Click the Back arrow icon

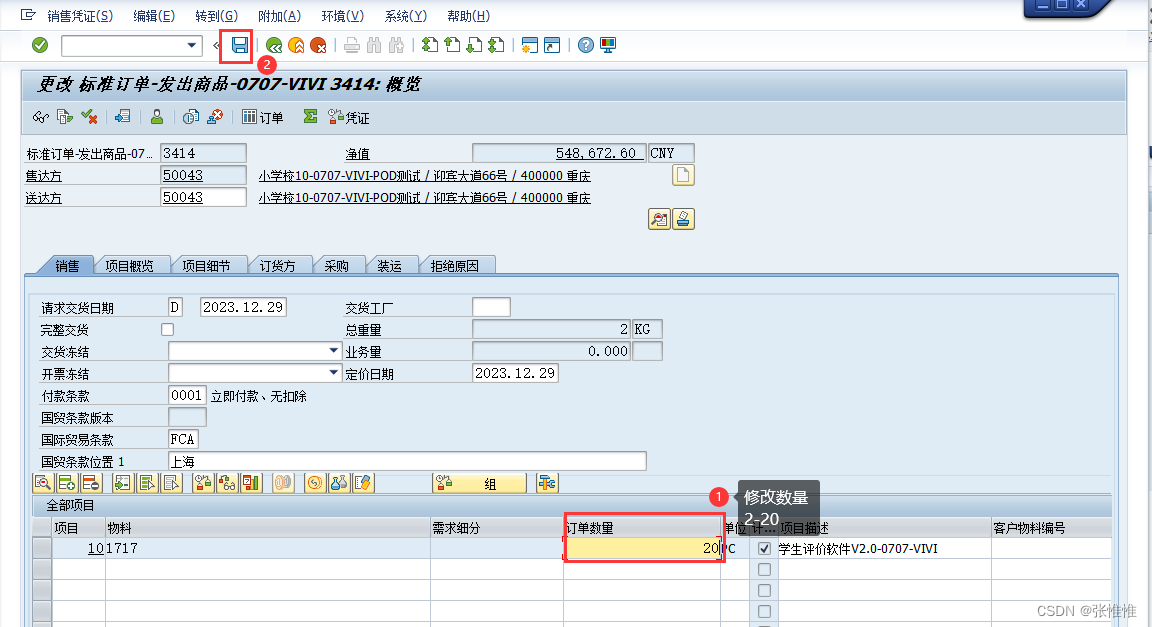click(x=276, y=44)
